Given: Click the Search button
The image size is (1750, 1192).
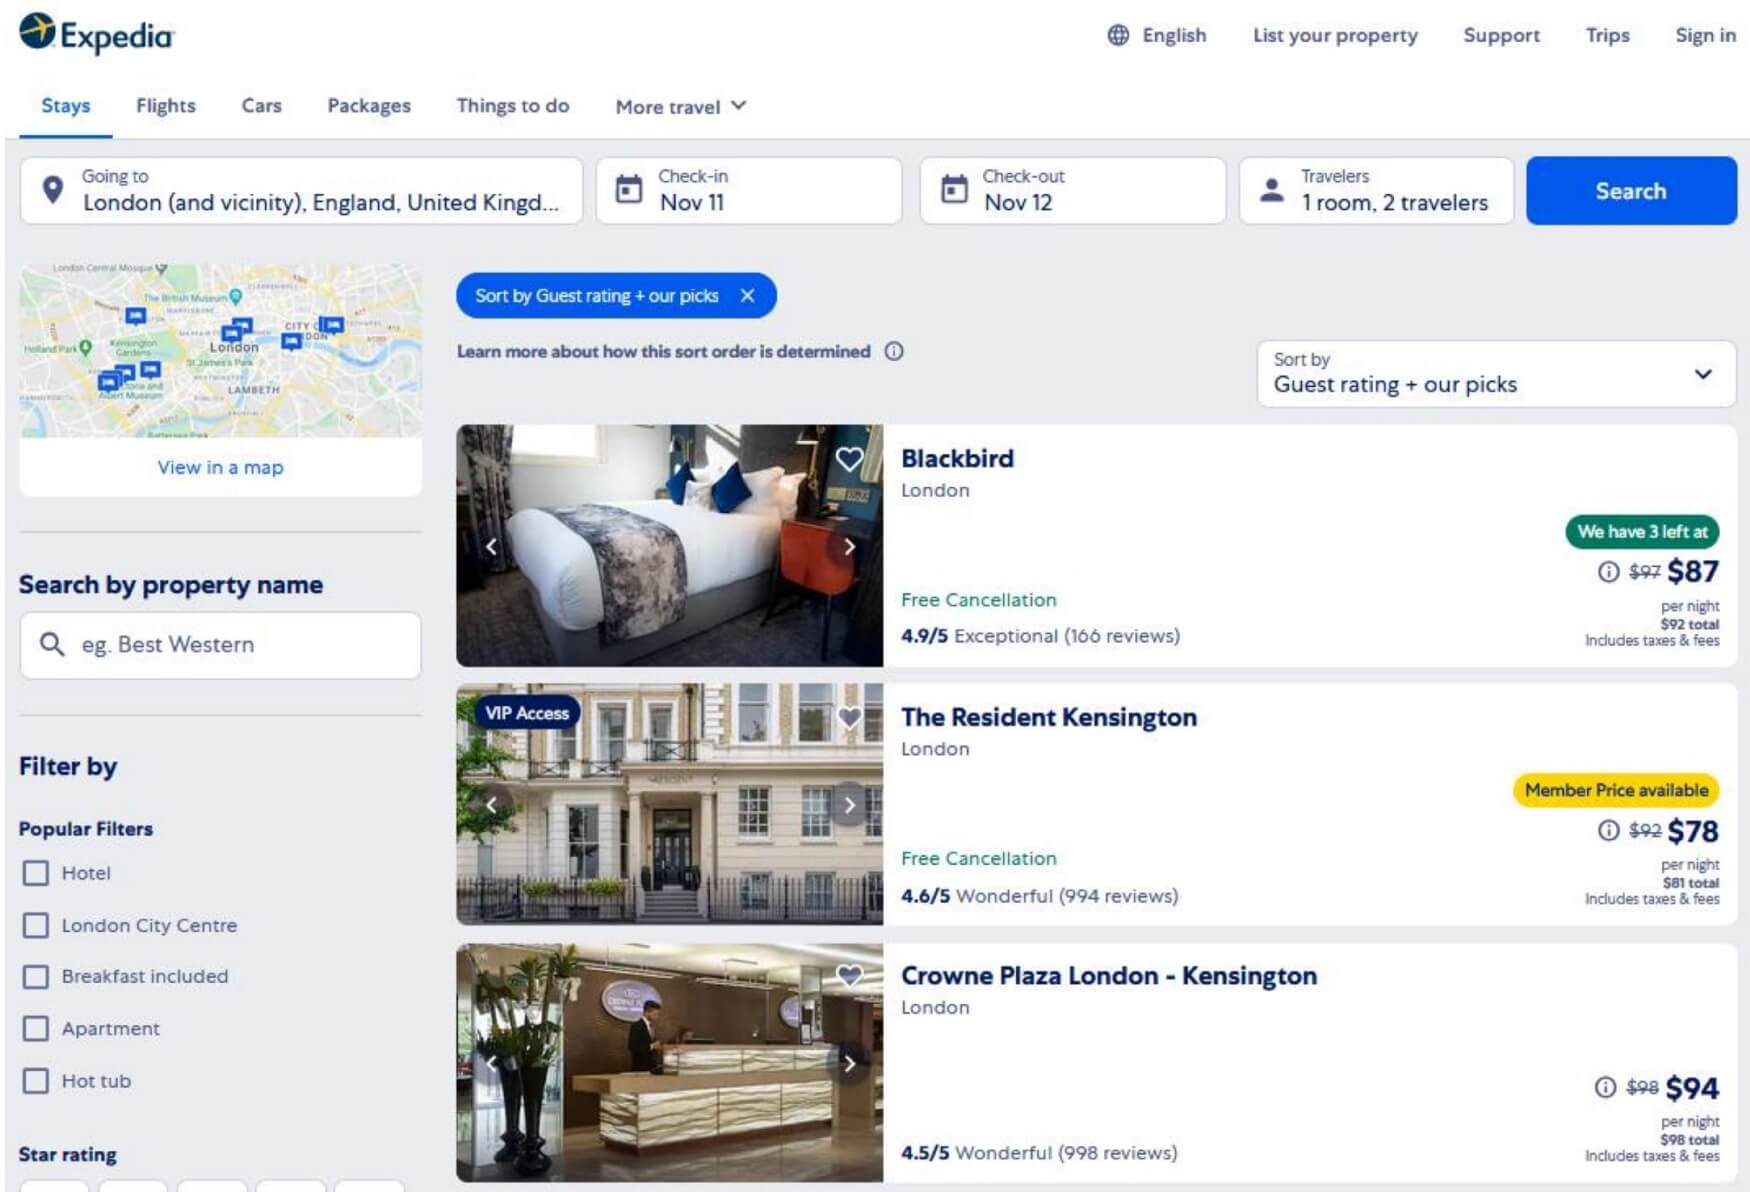Looking at the screenshot, I should click(x=1631, y=190).
